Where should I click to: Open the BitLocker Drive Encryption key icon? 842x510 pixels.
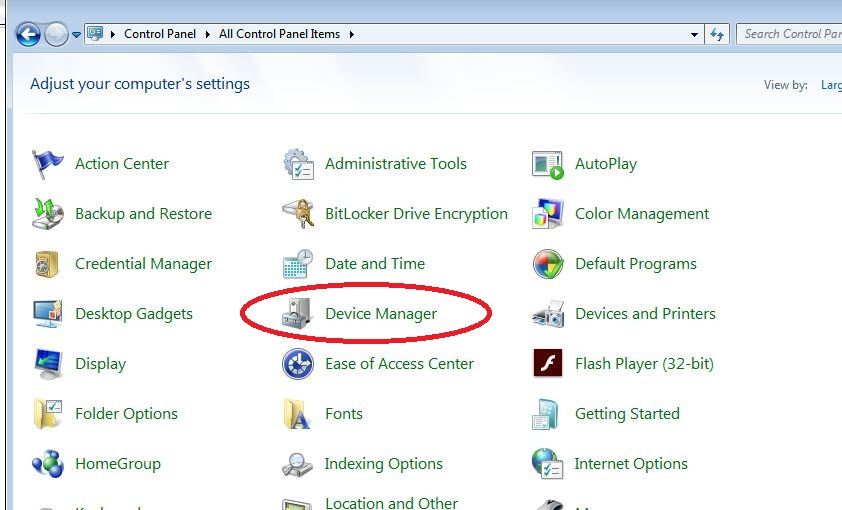coord(298,214)
